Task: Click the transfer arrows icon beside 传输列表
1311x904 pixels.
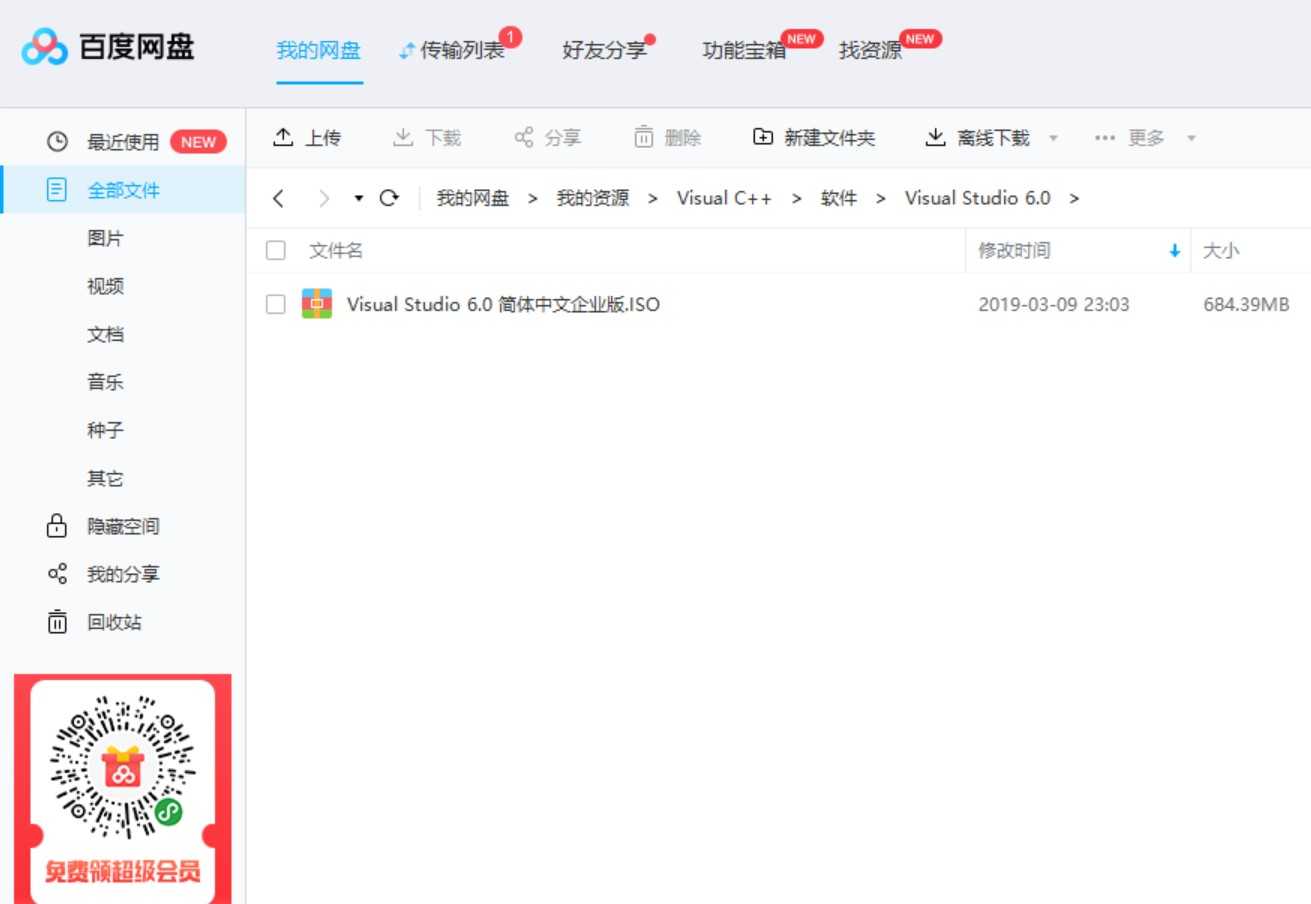Action: (406, 51)
